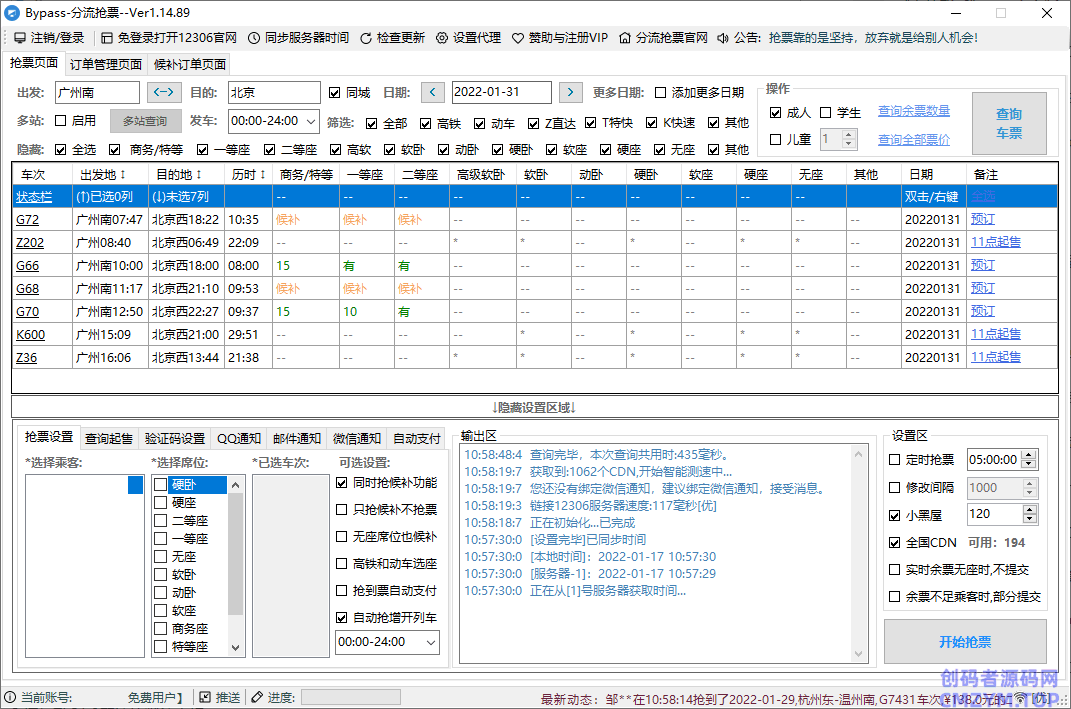The height and width of the screenshot is (709, 1071).
Task: Open 12306 official site without login
Action: point(107,38)
